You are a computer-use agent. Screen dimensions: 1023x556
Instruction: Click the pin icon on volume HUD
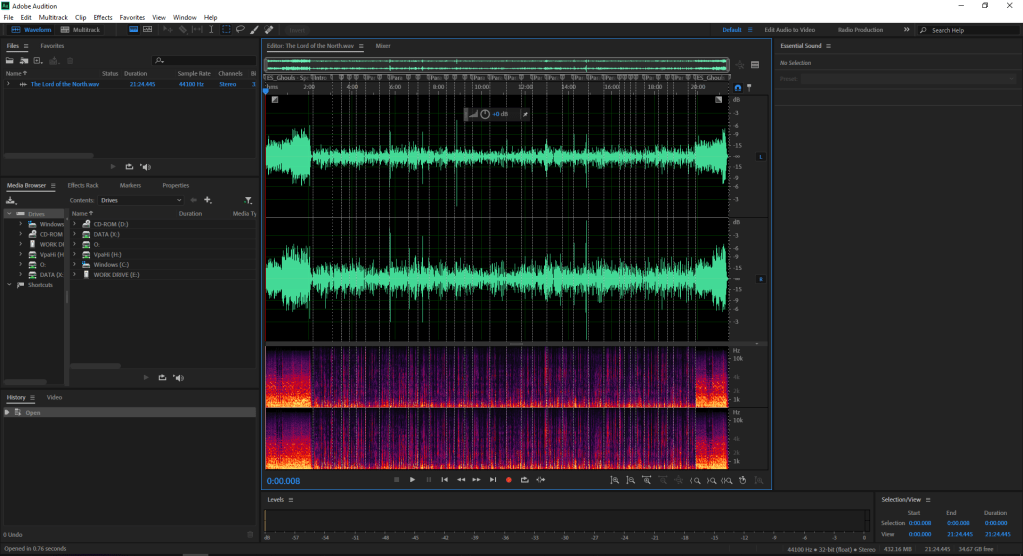[x=526, y=114]
